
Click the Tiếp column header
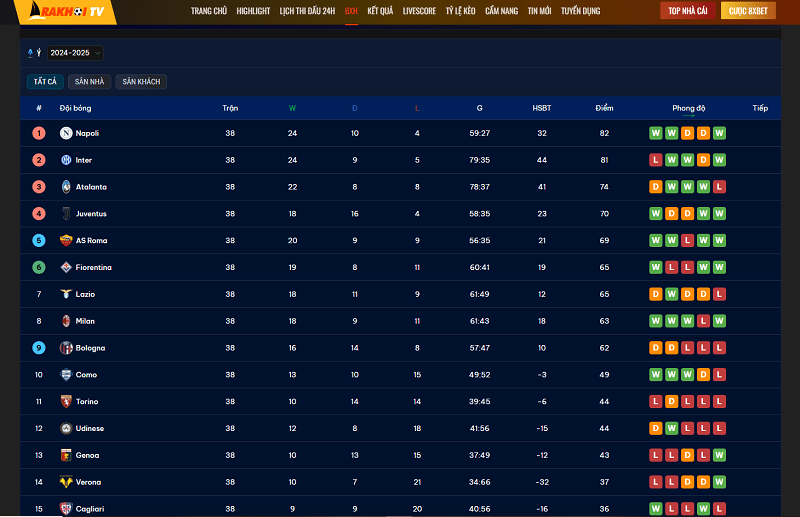pos(760,108)
